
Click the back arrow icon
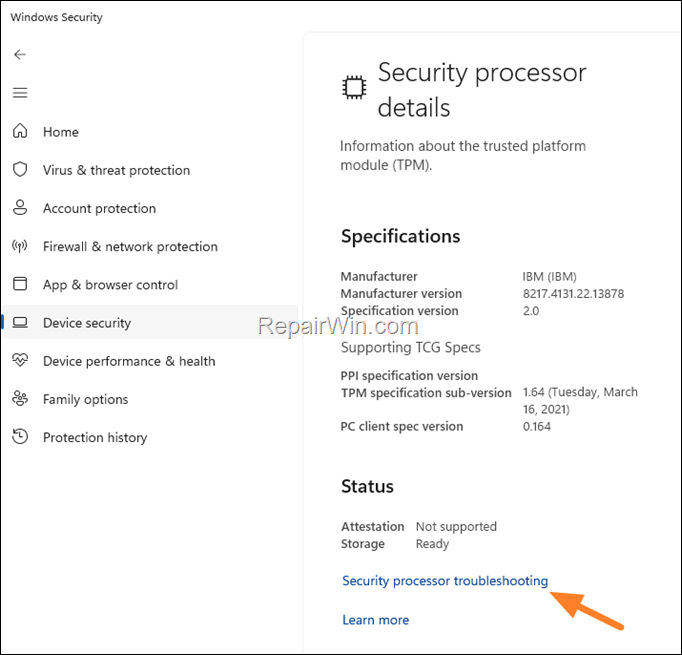pyautogui.click(x=20, y=54)
